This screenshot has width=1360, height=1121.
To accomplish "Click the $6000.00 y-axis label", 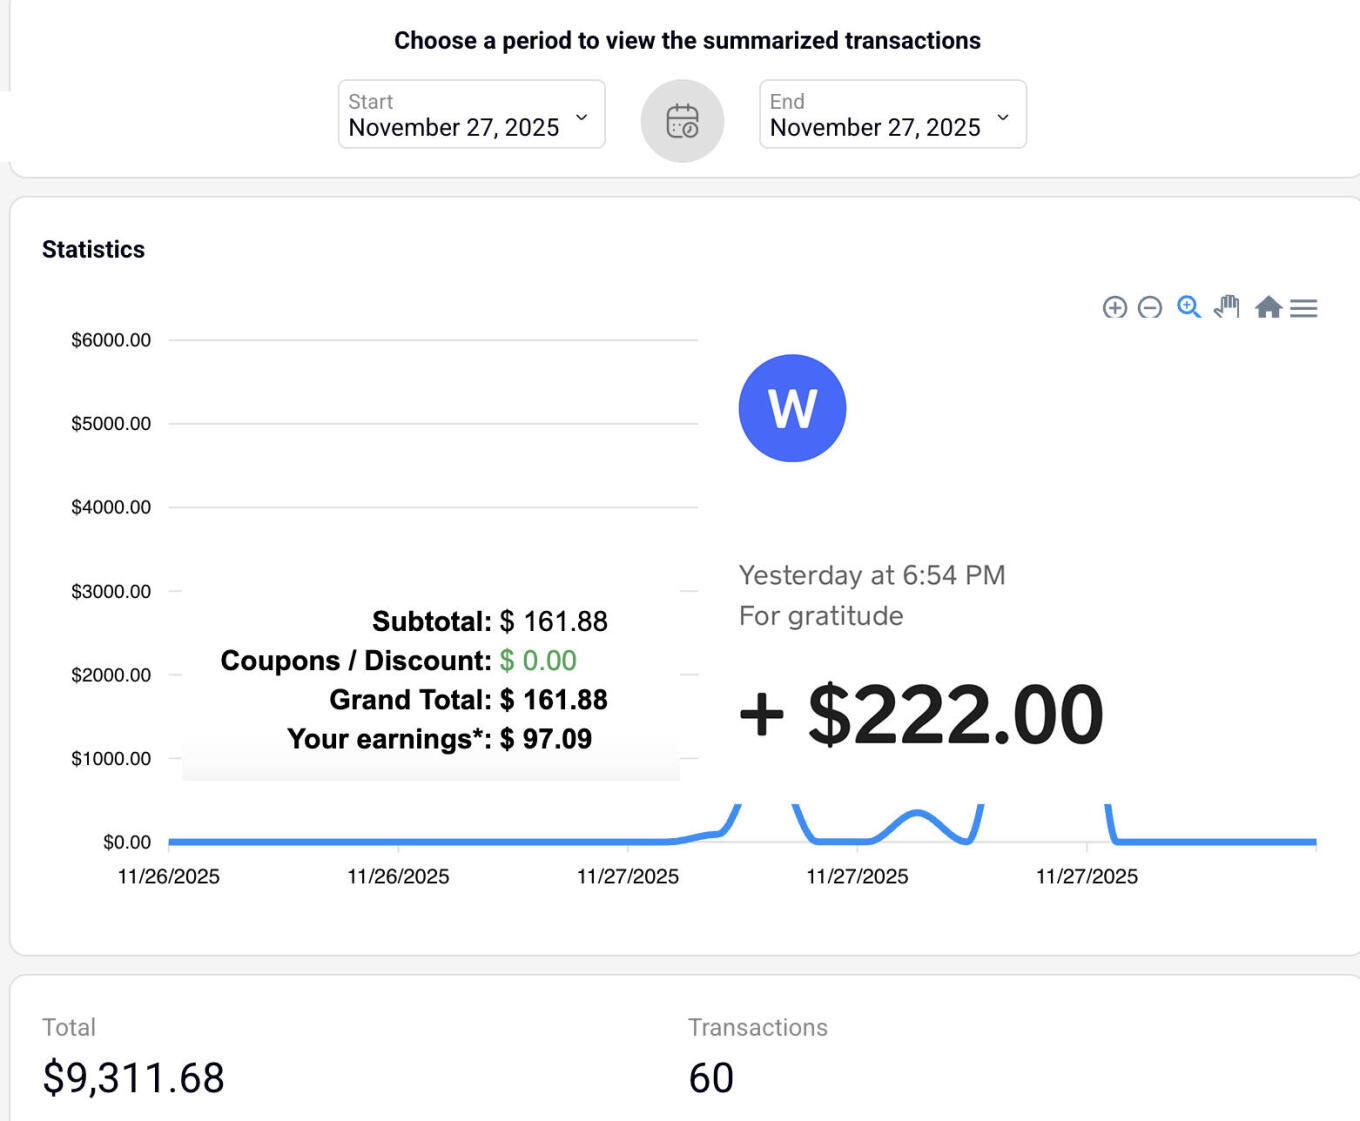I will point(111,340).
